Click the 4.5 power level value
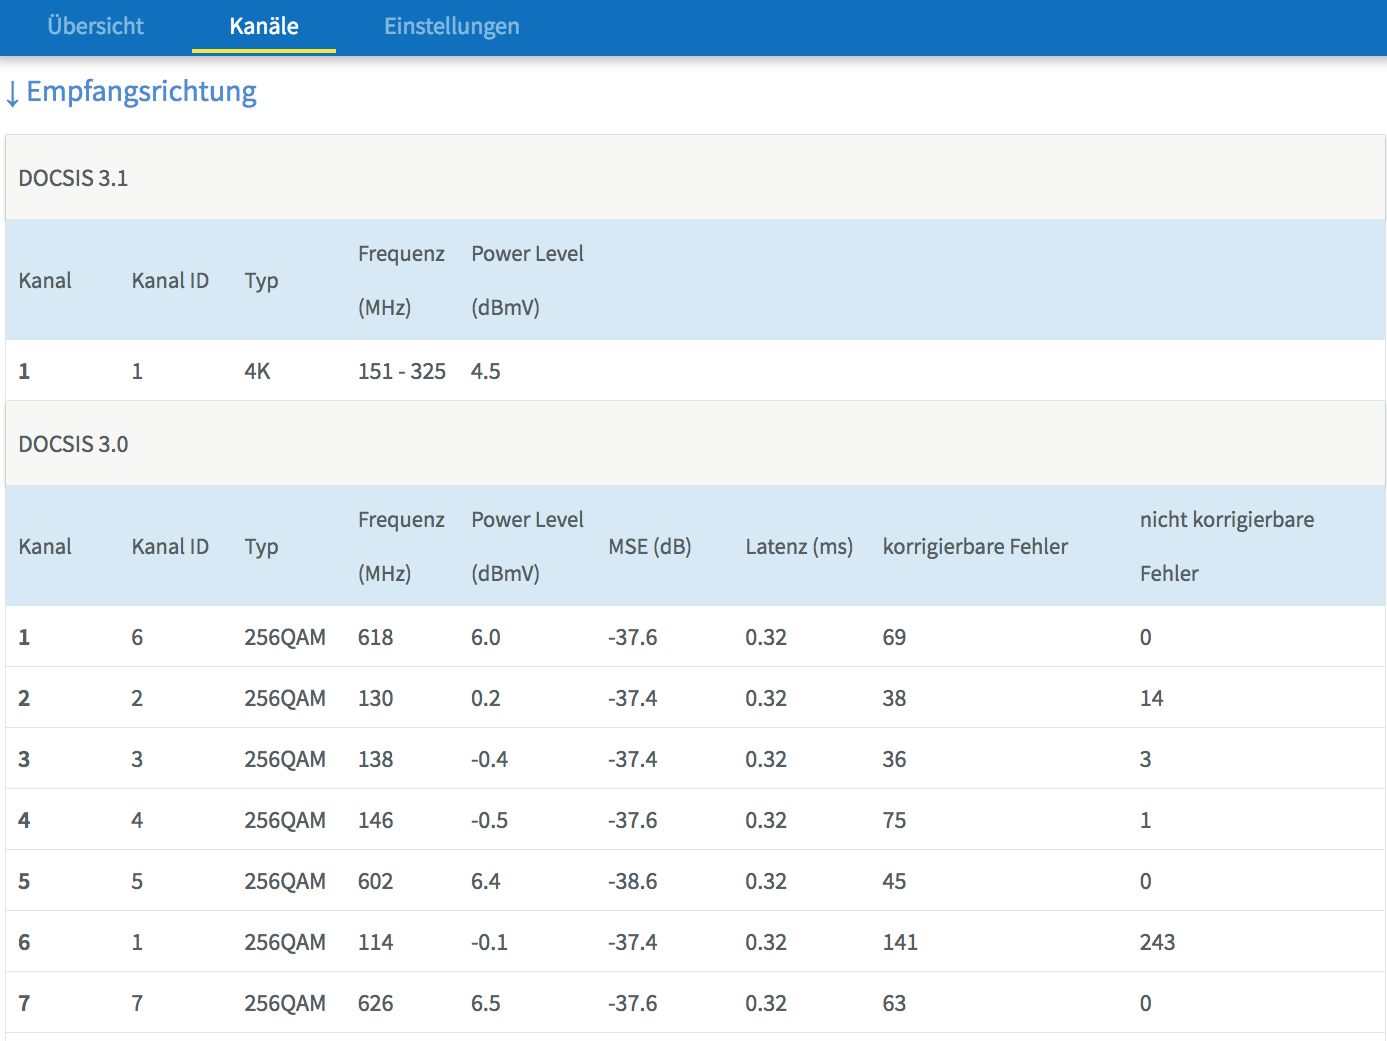The width and height of the screenshot is (1387, 1041). (486, 371)
